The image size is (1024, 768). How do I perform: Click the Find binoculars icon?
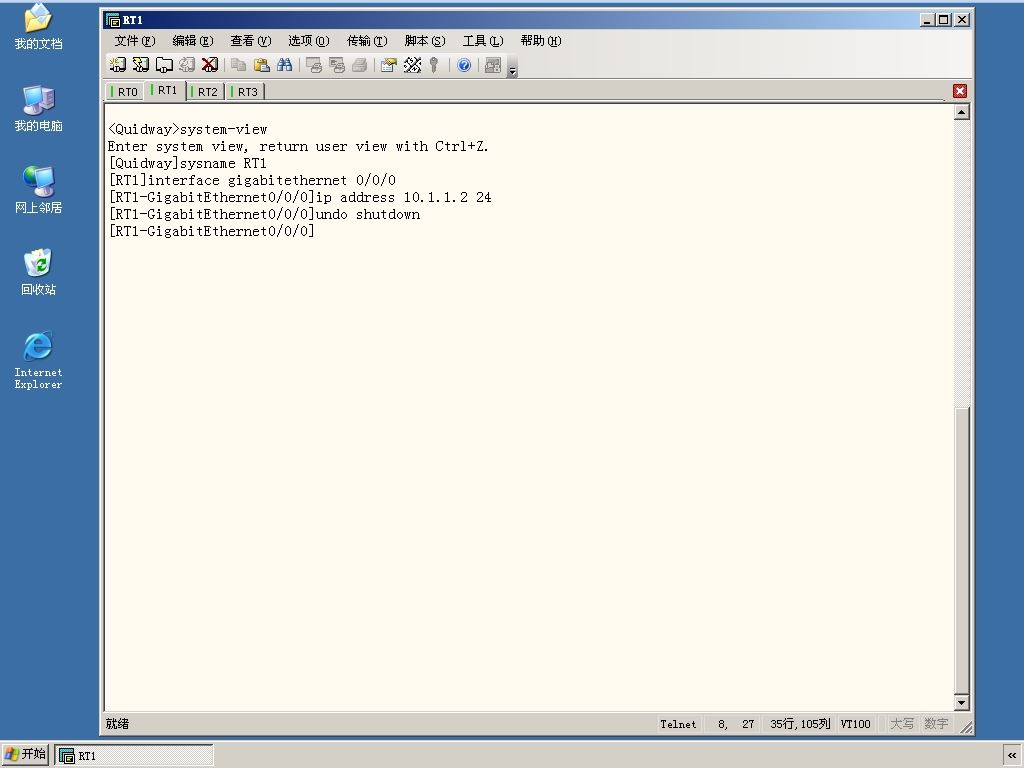point(284,65)
